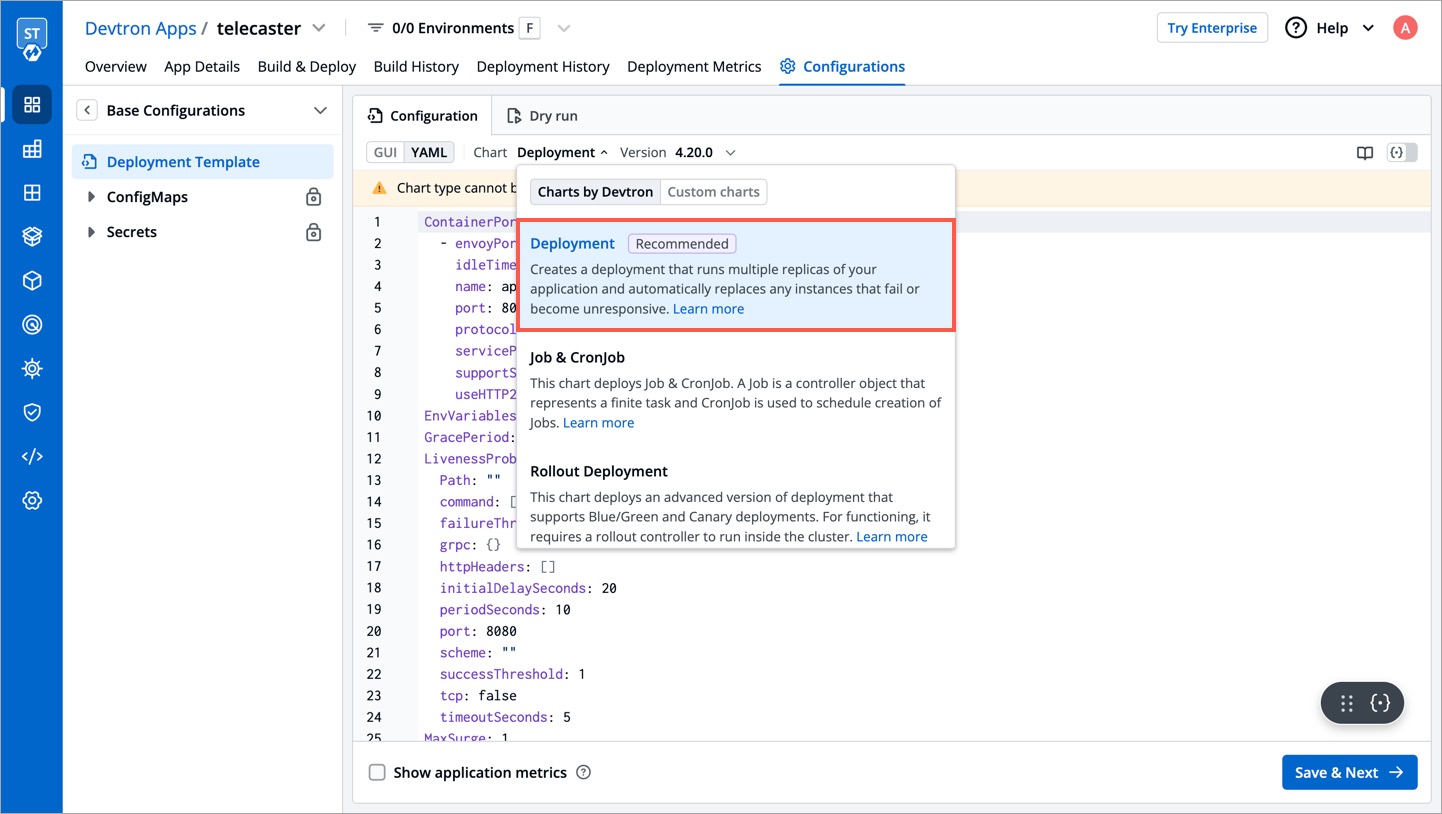
Task: Click Learn more link under Rollout Deployment
Action: coord(891,537)
